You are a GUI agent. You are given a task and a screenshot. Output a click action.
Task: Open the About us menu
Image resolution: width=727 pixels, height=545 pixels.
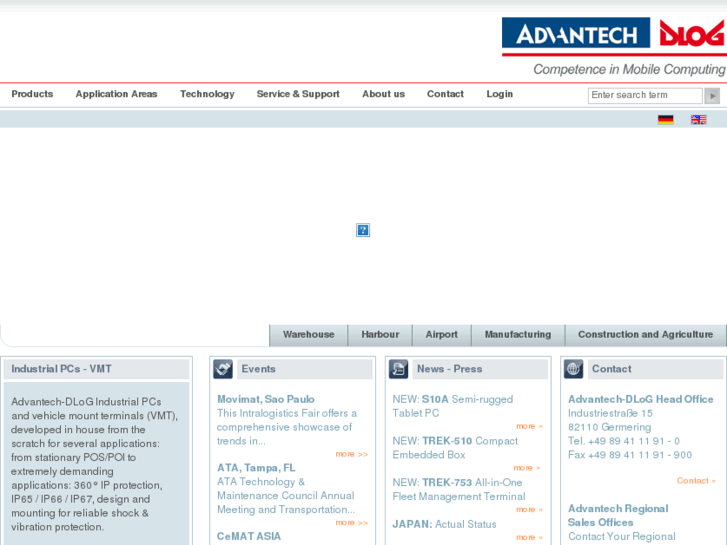coord(383,94)
